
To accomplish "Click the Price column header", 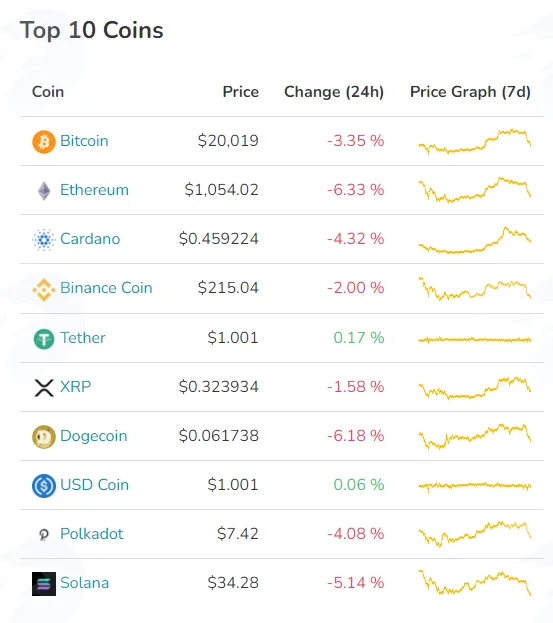I will 241,92.
